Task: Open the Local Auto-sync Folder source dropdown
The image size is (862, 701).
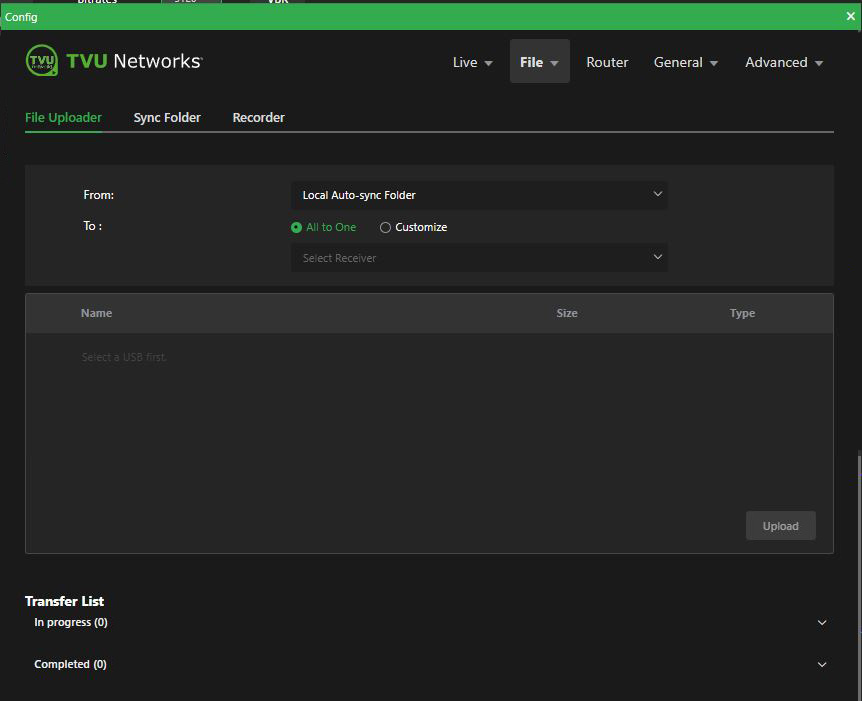Action: coord(478,194)
